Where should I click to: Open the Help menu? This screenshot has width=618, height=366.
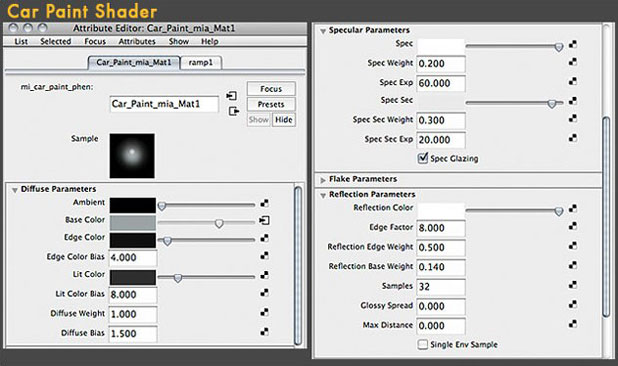210,41
